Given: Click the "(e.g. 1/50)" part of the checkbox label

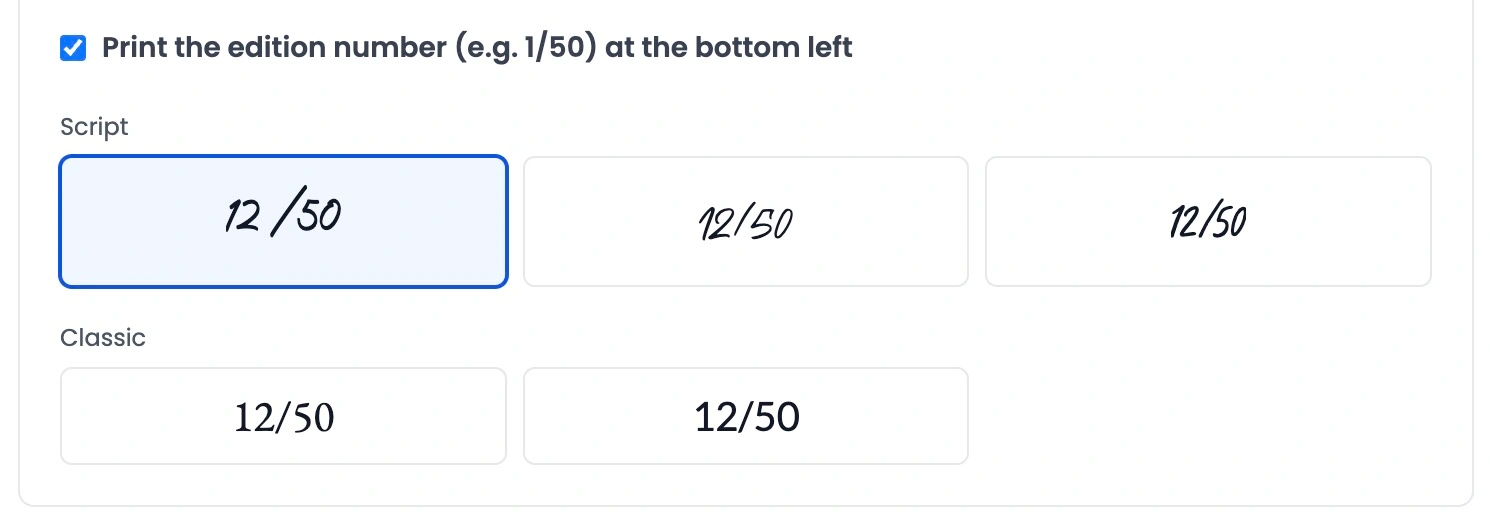Looking at the screenshot, I should pyautogui.click(x=526, y=47).
